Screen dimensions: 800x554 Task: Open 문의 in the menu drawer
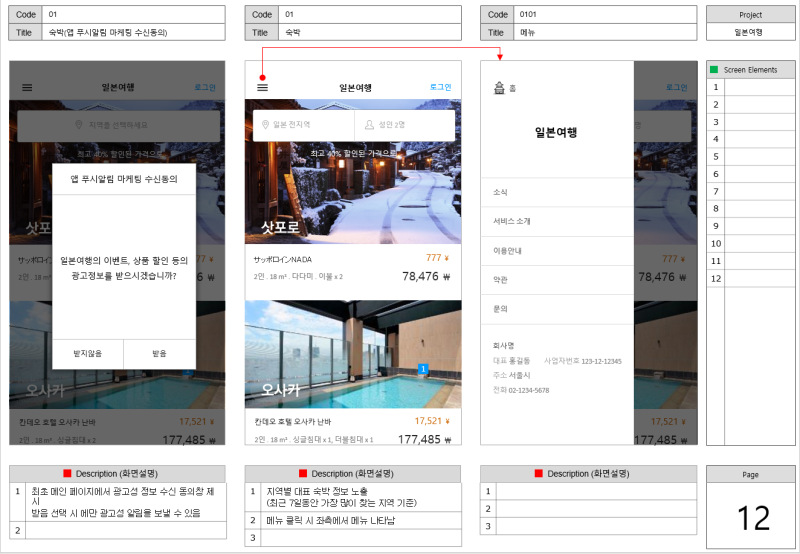pyautogui.click(x=557, y=309)
